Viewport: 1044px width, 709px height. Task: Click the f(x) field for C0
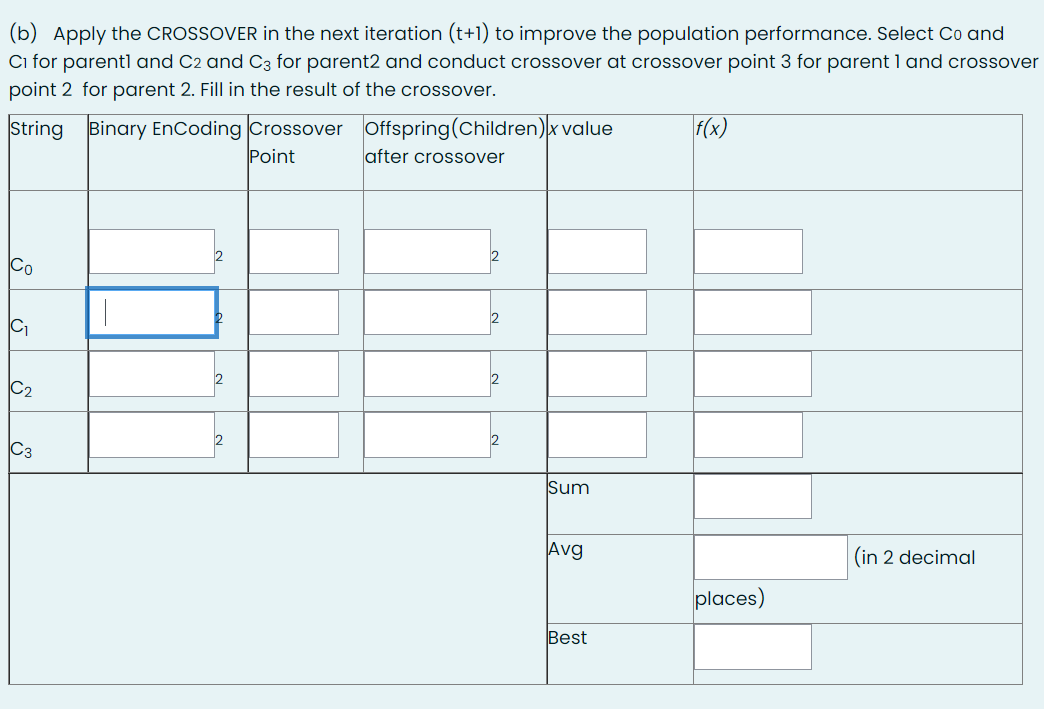(x=747, y=251)
